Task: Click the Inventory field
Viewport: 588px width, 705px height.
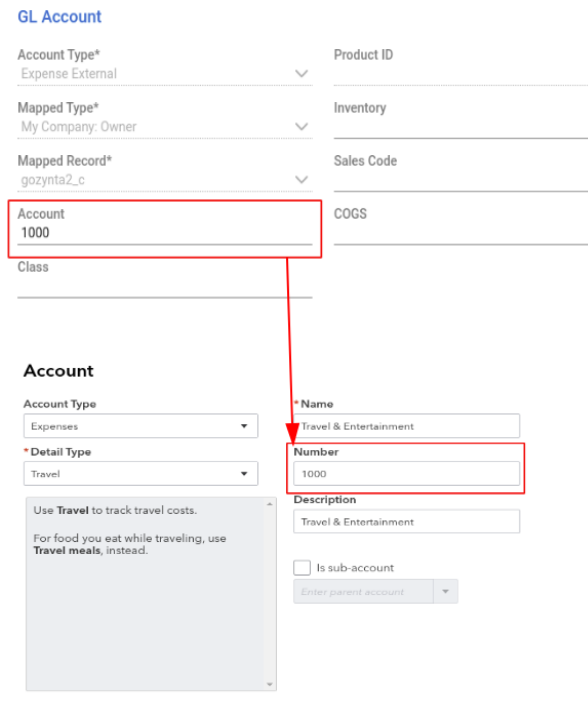Action: tap(461, 127)
